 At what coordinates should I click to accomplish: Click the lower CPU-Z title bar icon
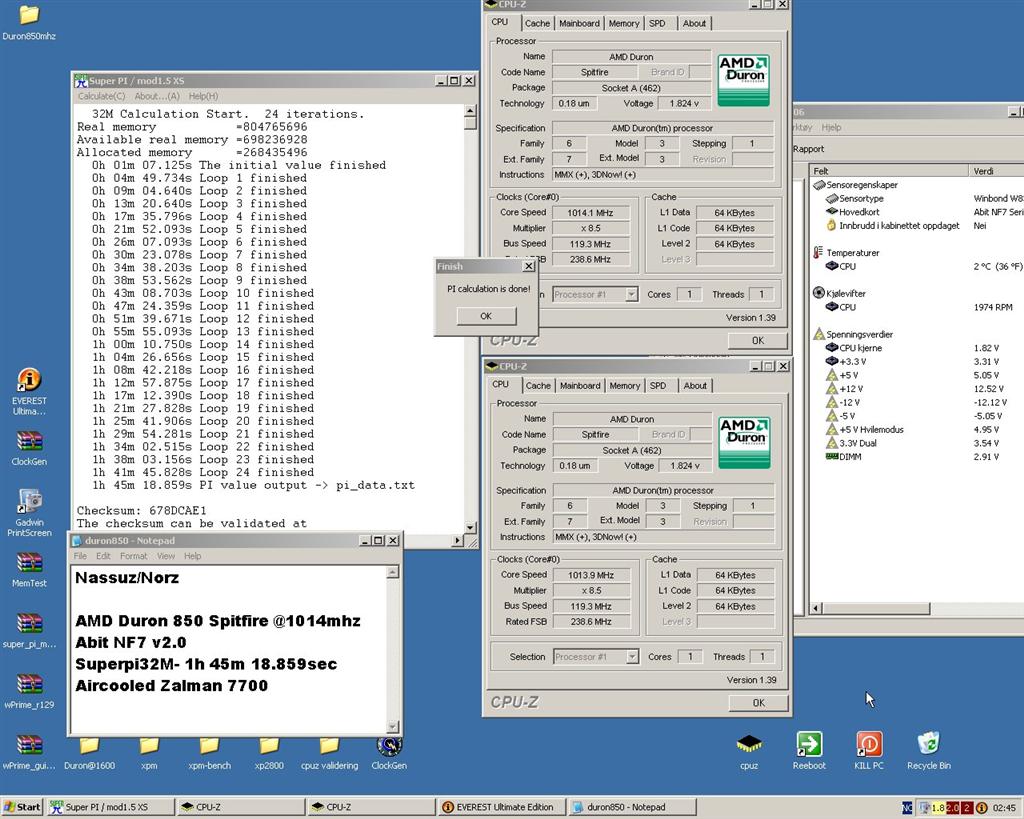(492, 366)
